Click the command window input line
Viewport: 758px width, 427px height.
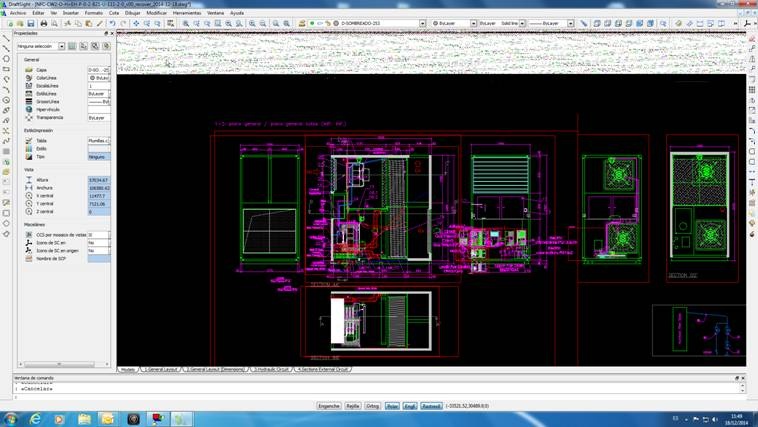377,398
